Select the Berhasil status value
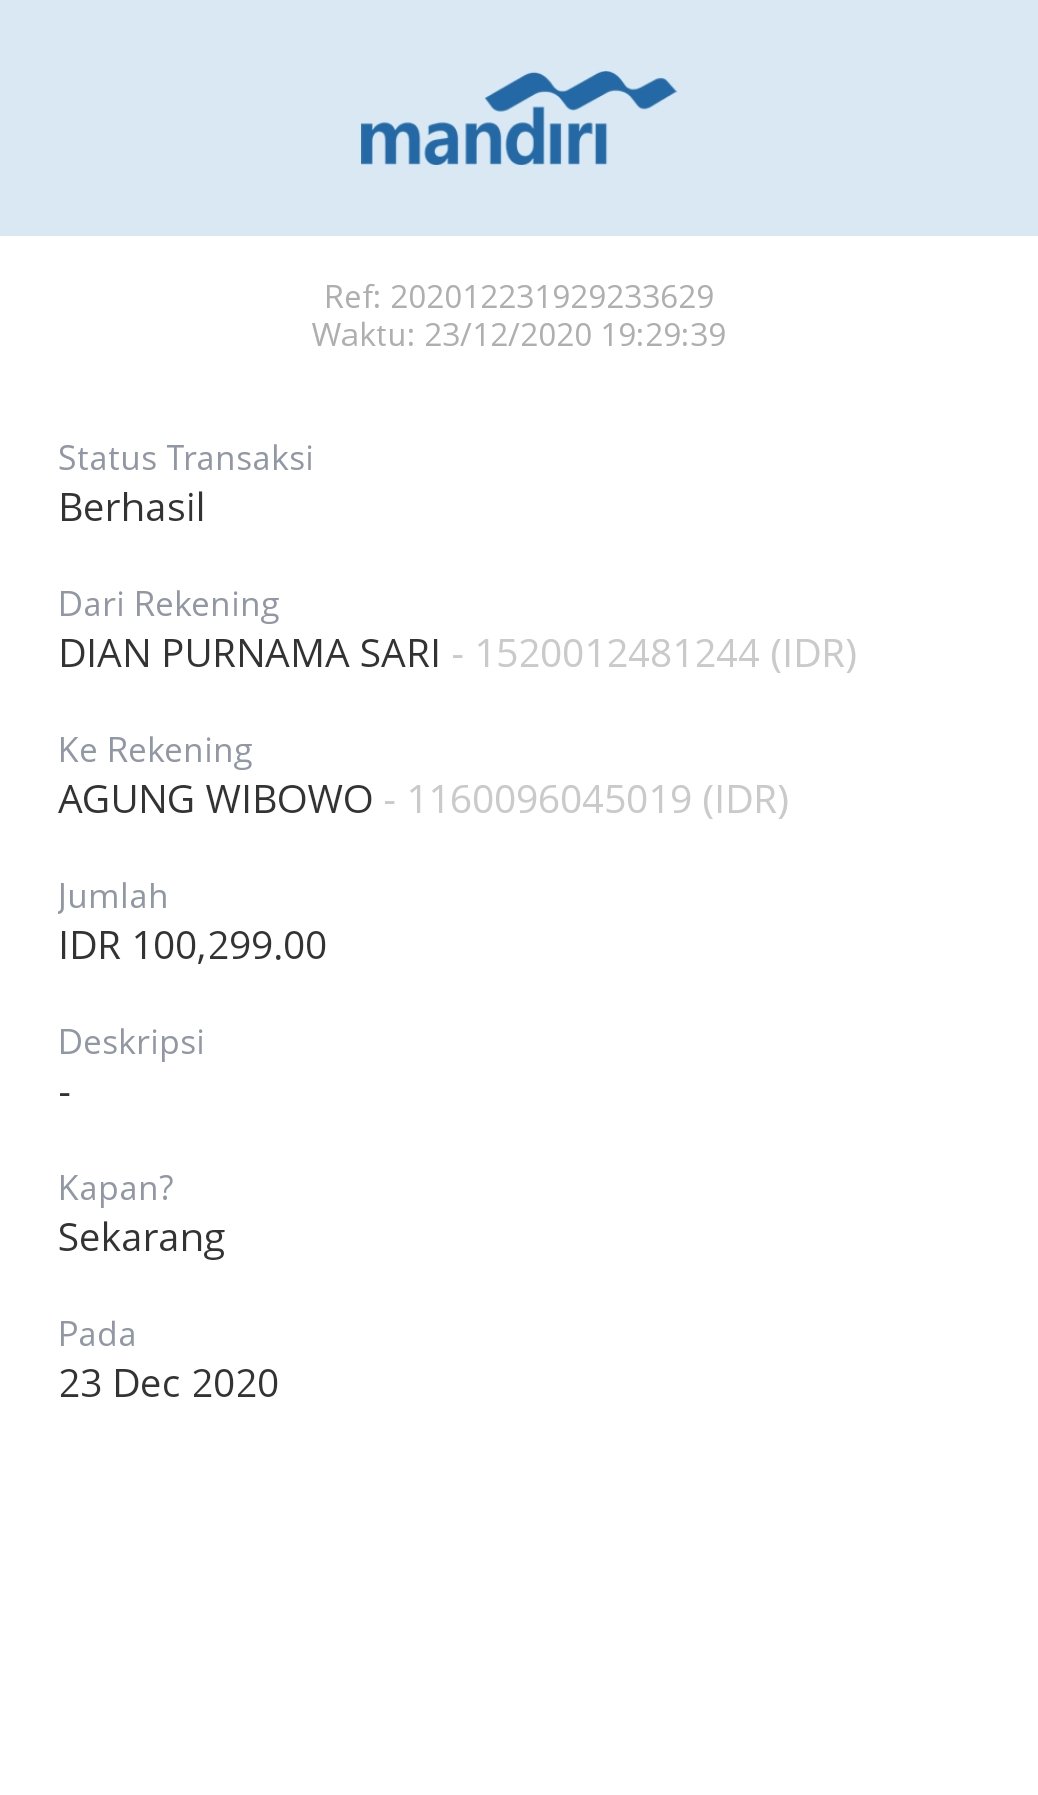This screenshot has height=1795, width=1038. [132, 508]
